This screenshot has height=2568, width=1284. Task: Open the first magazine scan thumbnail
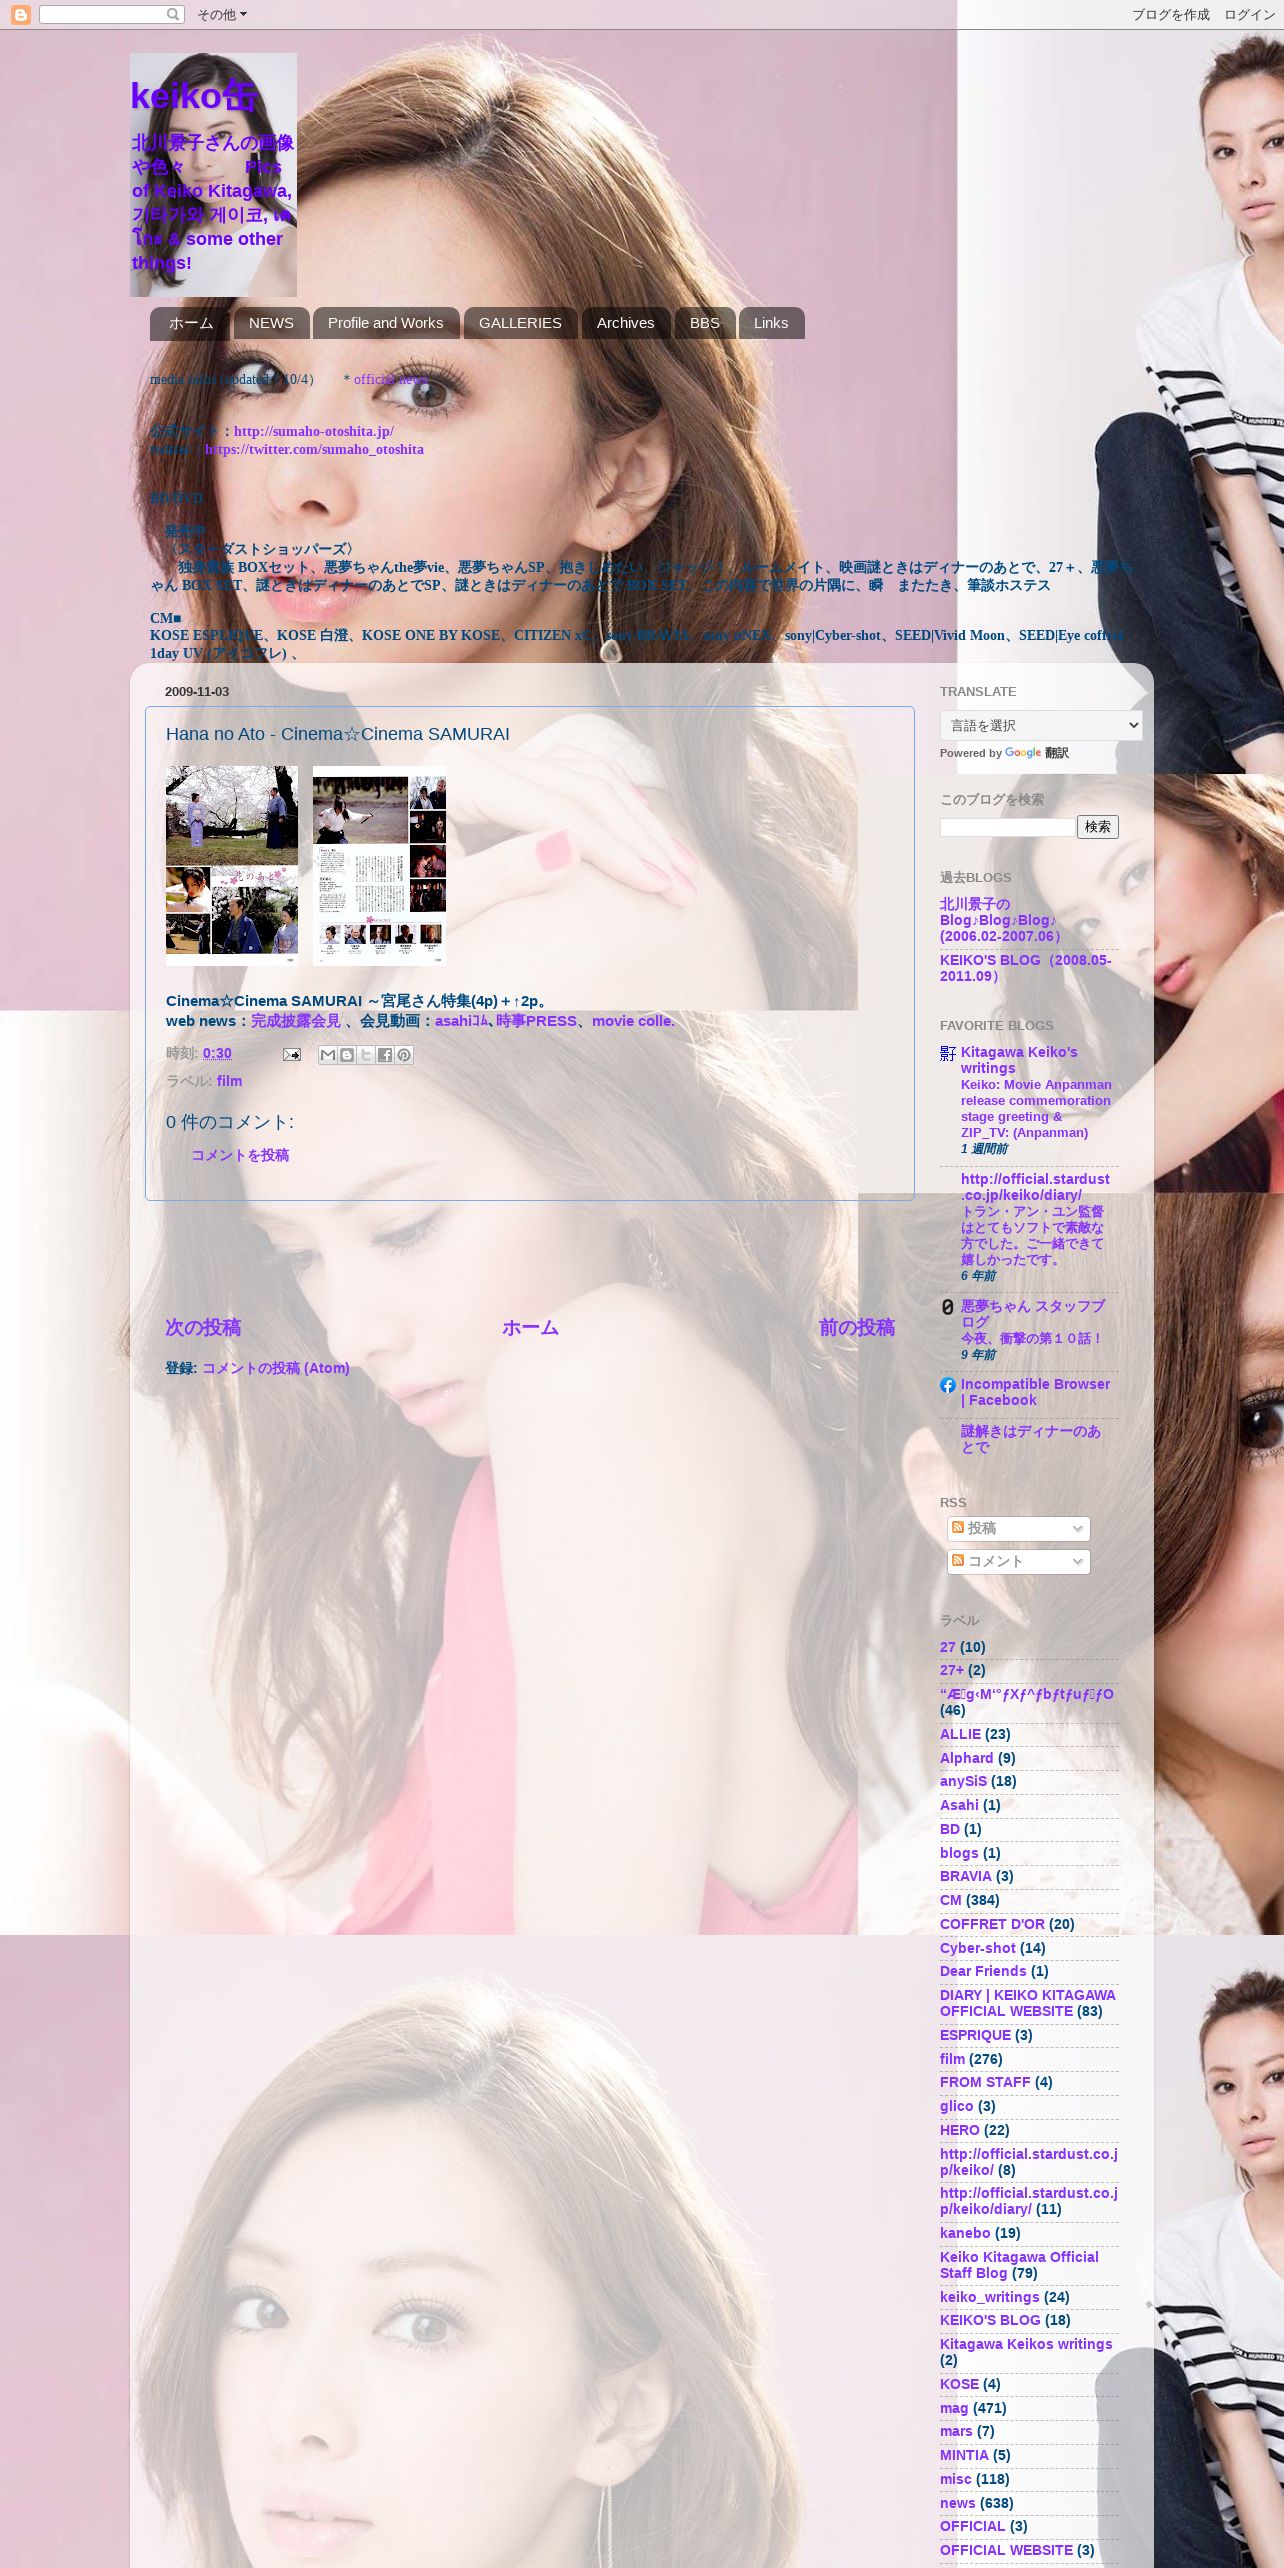232,865
